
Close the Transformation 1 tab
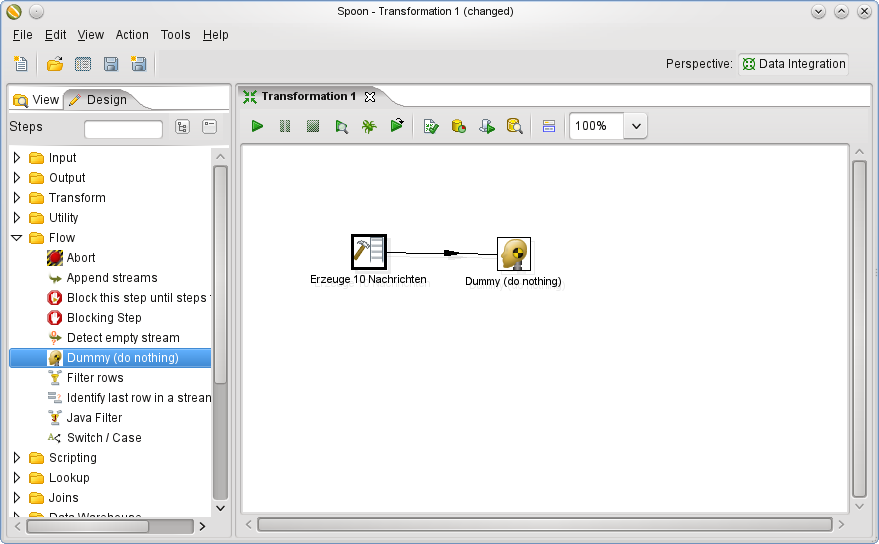pyautogui.click(x=370, y=97)
